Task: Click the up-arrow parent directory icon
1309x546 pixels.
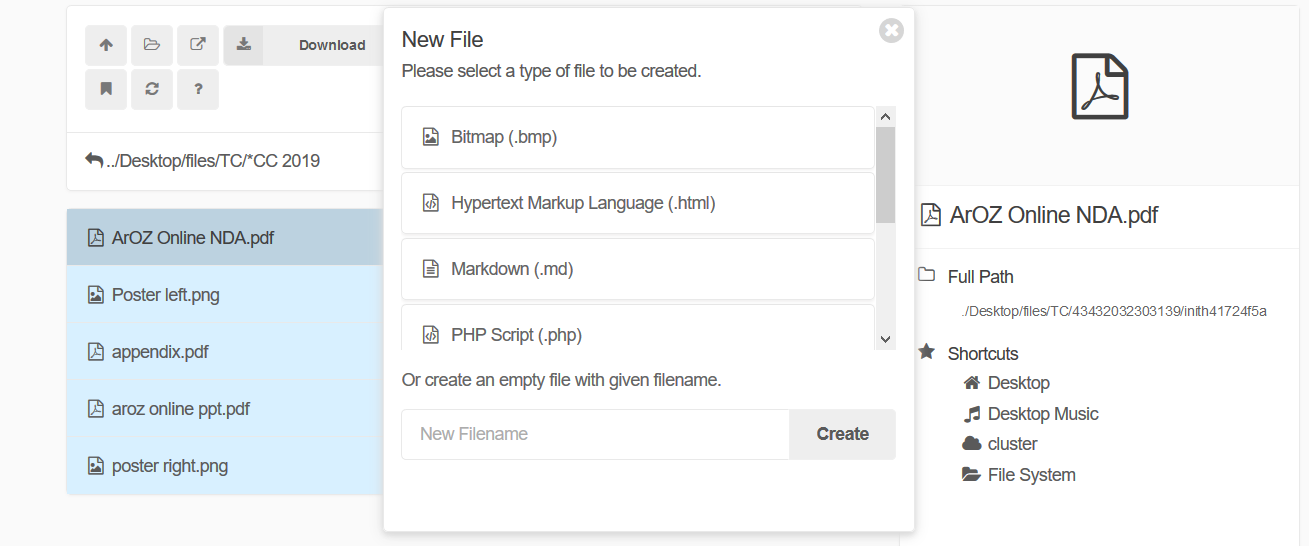Action: tap(106, 45)
